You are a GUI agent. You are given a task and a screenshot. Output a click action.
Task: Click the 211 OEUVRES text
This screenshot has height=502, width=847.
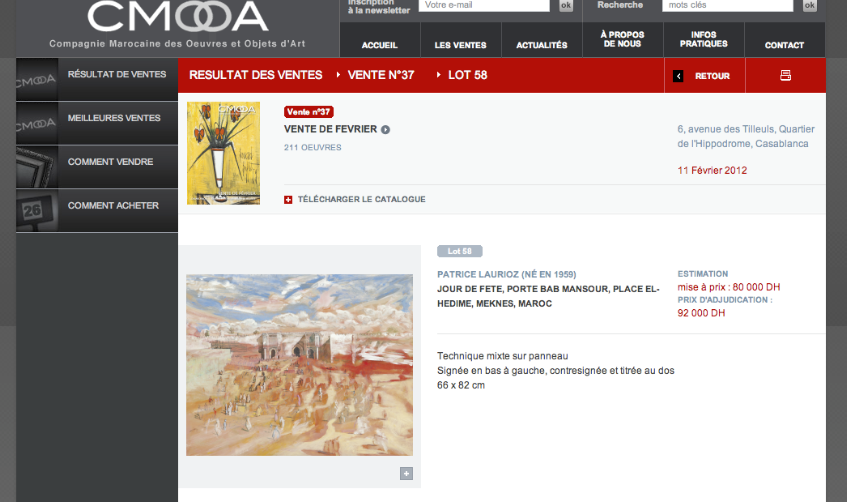click(x=313, y=148)
